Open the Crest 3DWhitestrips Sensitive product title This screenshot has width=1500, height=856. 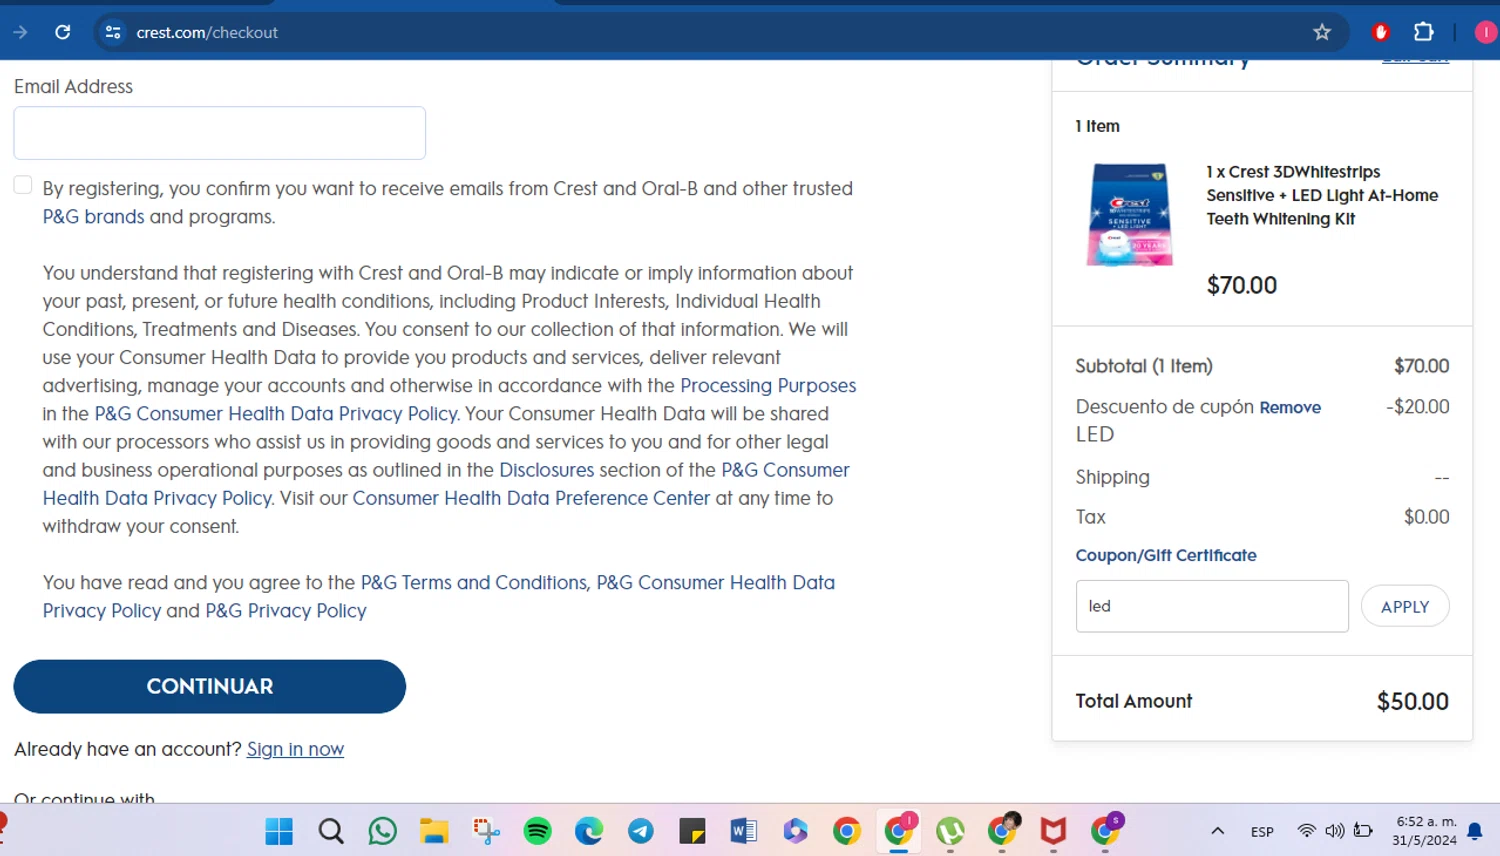pos(1322,195)
